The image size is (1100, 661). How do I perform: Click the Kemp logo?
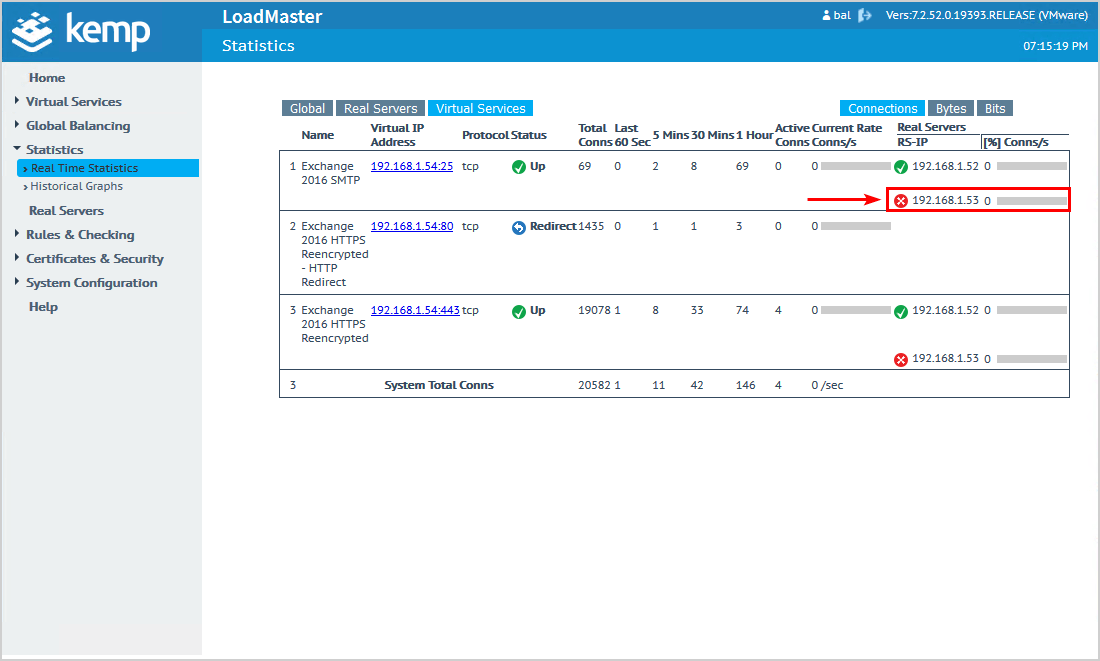coord(81,32)
